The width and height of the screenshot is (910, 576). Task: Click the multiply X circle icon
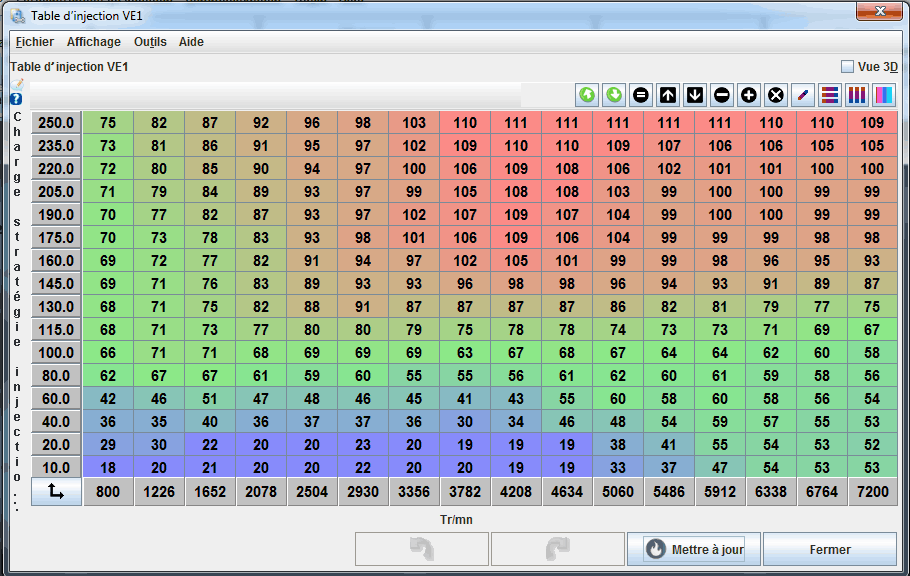pyautogui.click(x=775, y=95)
